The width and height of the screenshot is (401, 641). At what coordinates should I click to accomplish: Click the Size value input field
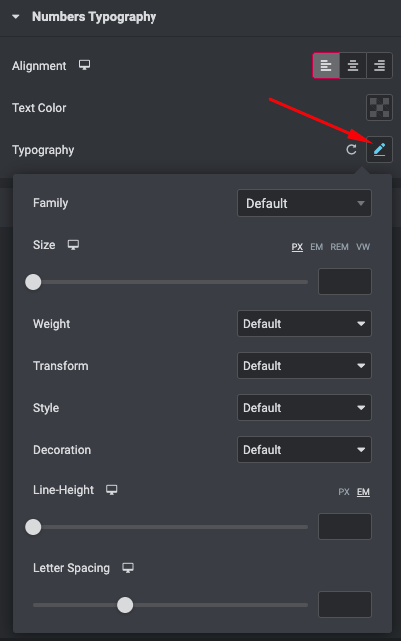pos(345,282)
